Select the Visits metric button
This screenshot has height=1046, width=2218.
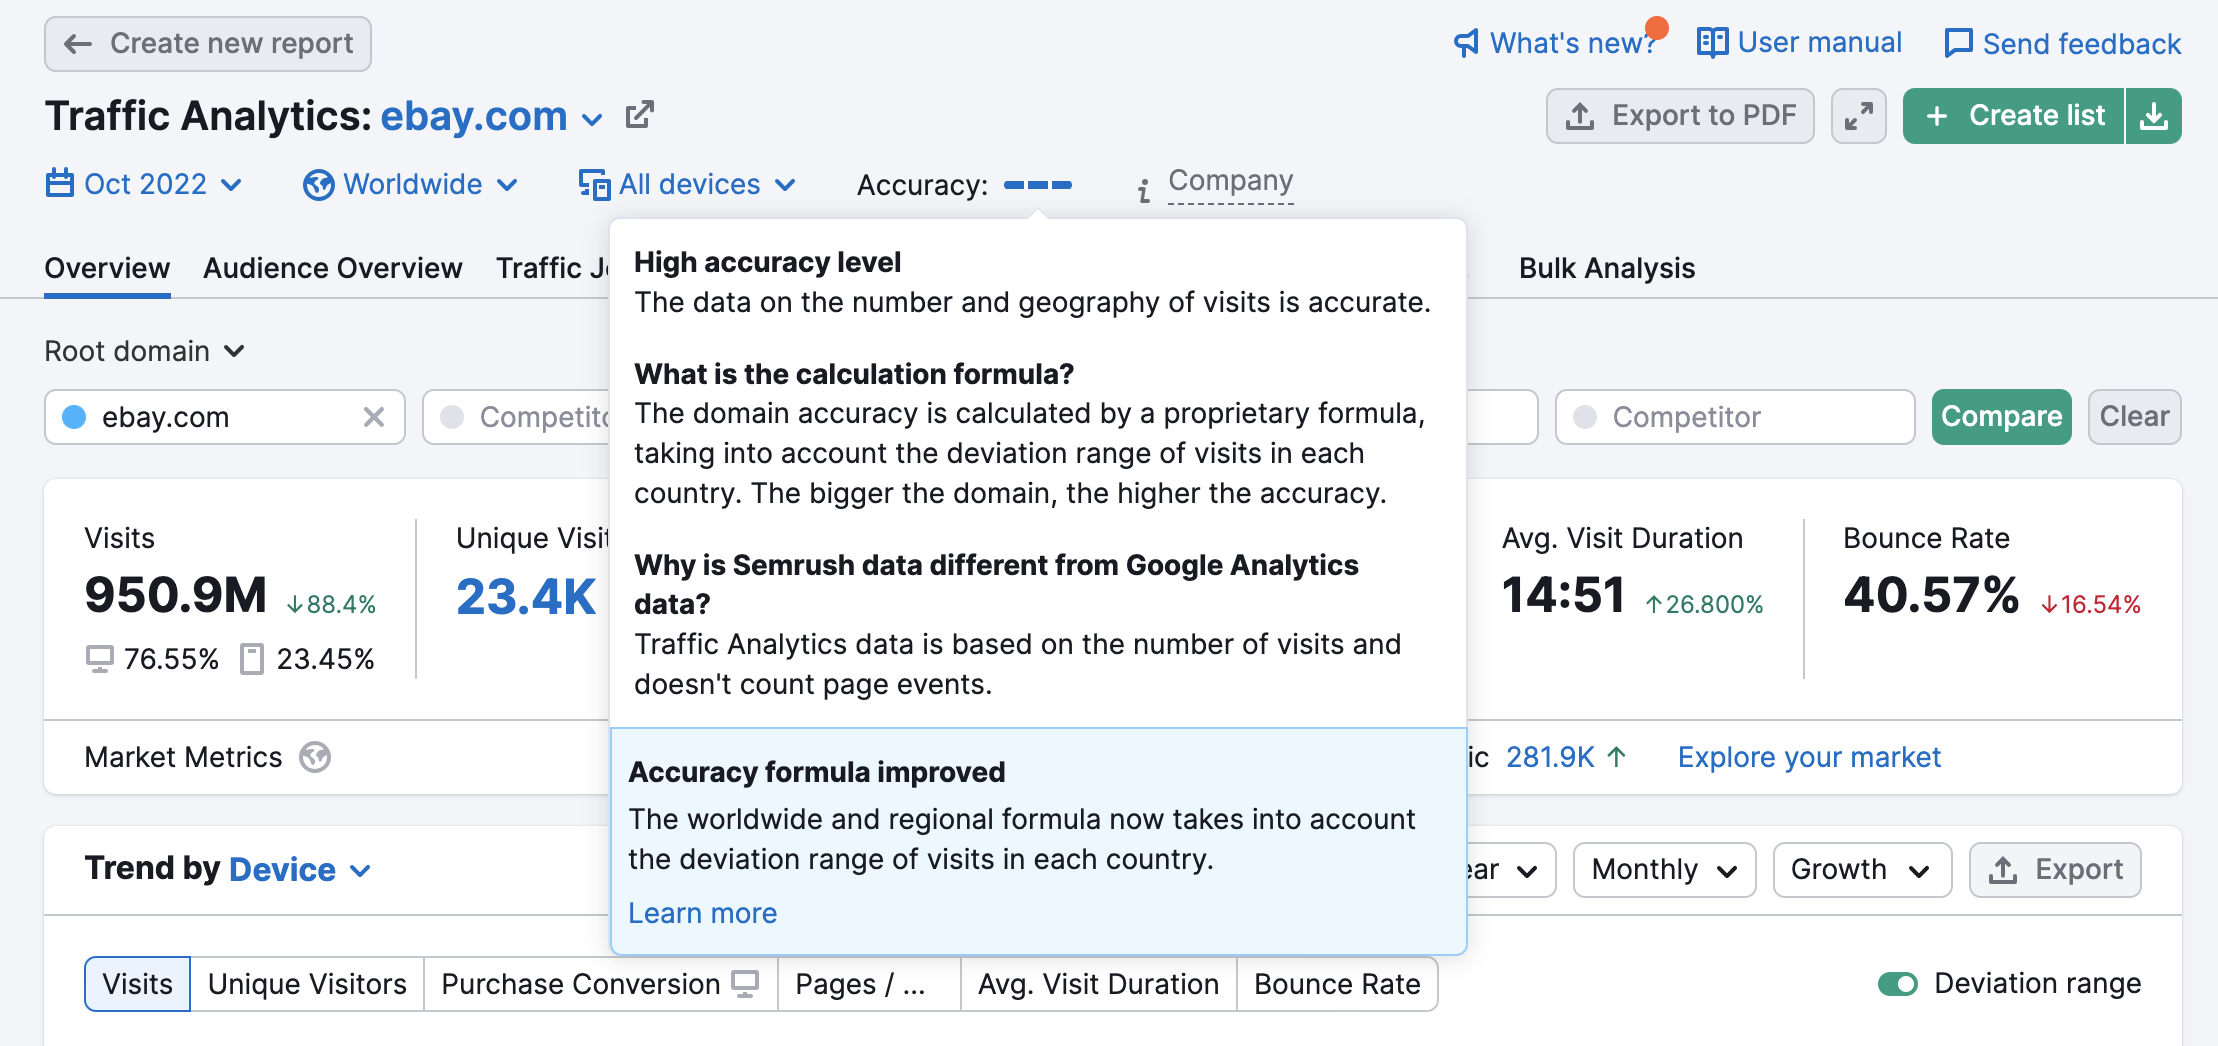tap(138, 984)
